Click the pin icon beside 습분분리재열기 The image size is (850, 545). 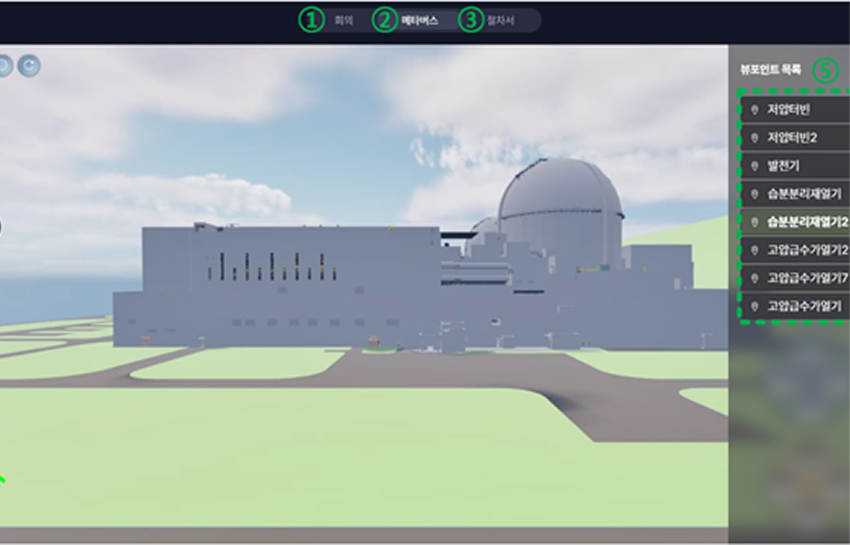(x=754, y=192)
